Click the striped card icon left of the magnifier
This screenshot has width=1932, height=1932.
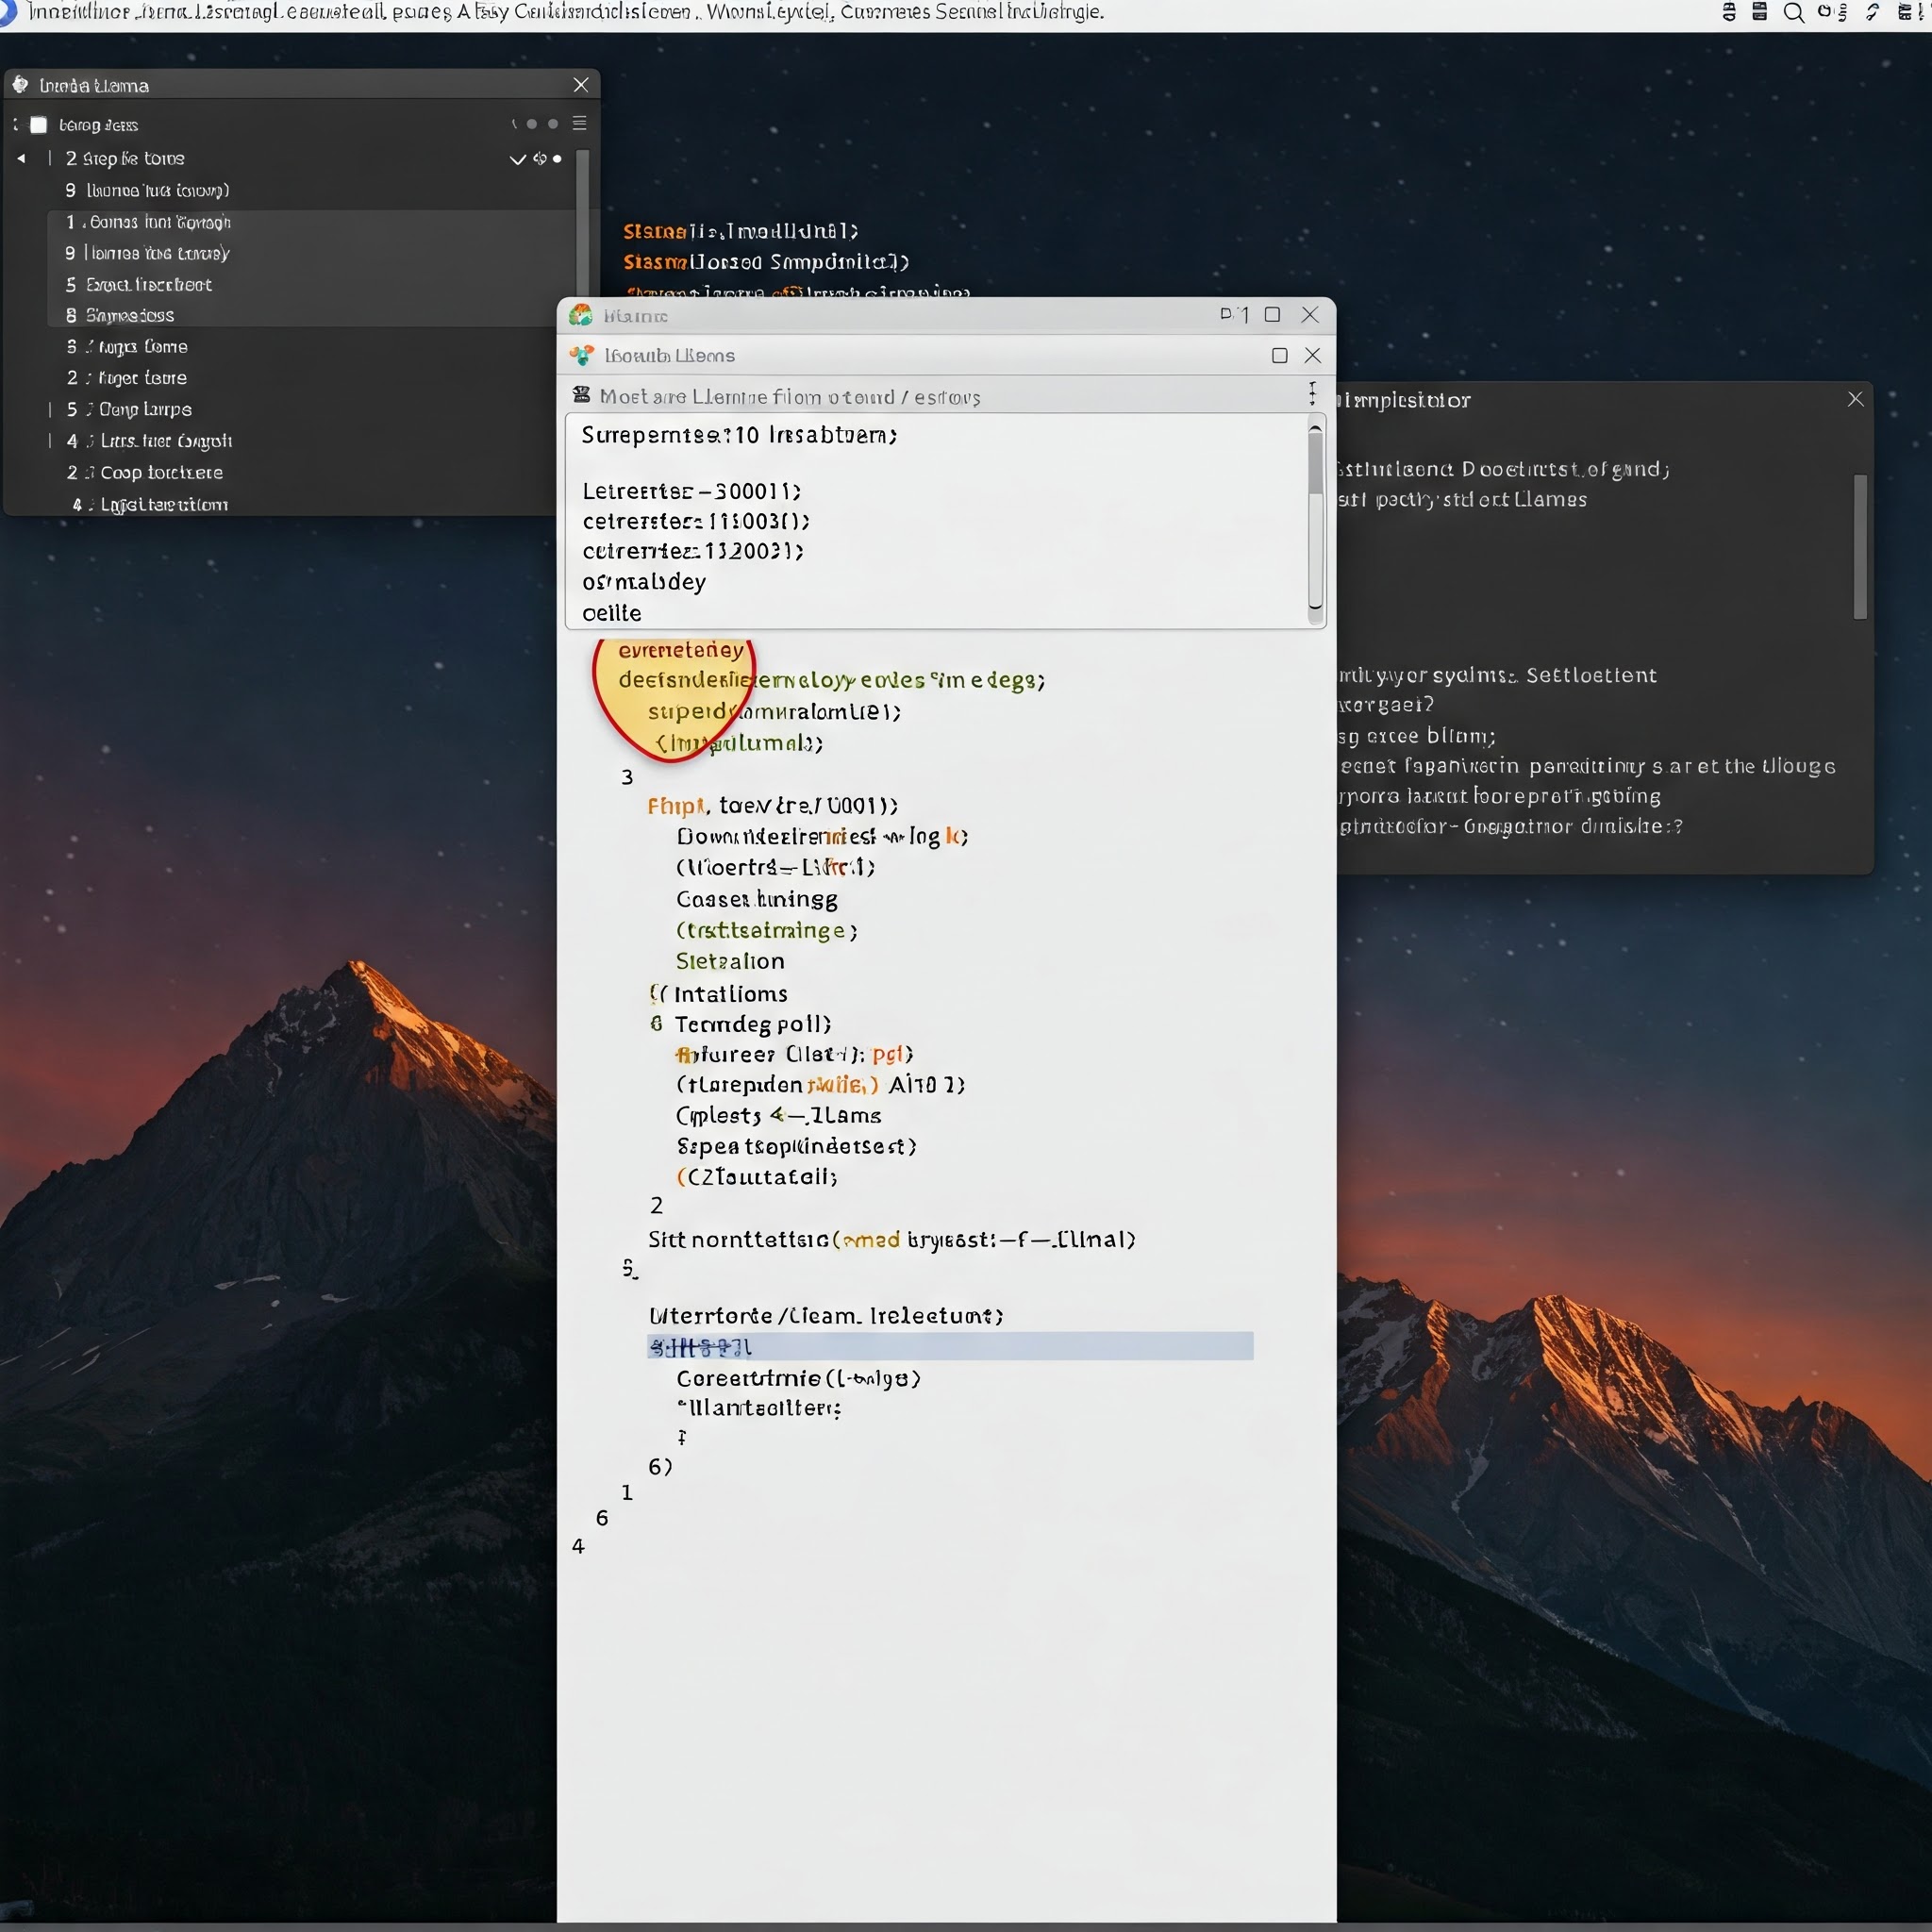coord(1760,12)
